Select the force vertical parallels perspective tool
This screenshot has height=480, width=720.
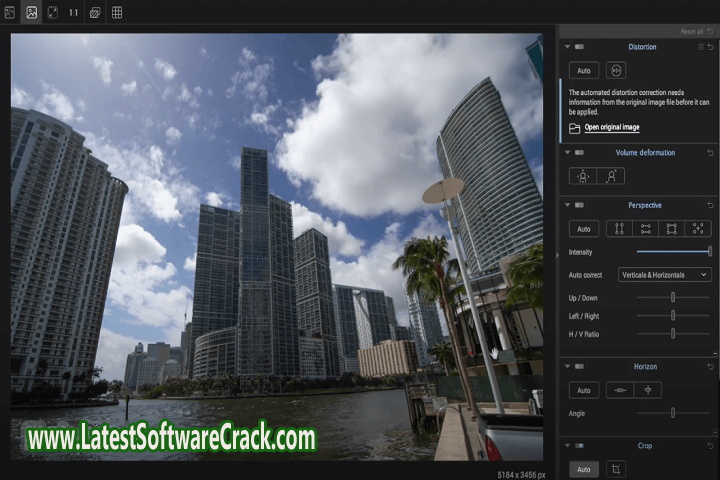pyautogui.click(x=620, y=229)
